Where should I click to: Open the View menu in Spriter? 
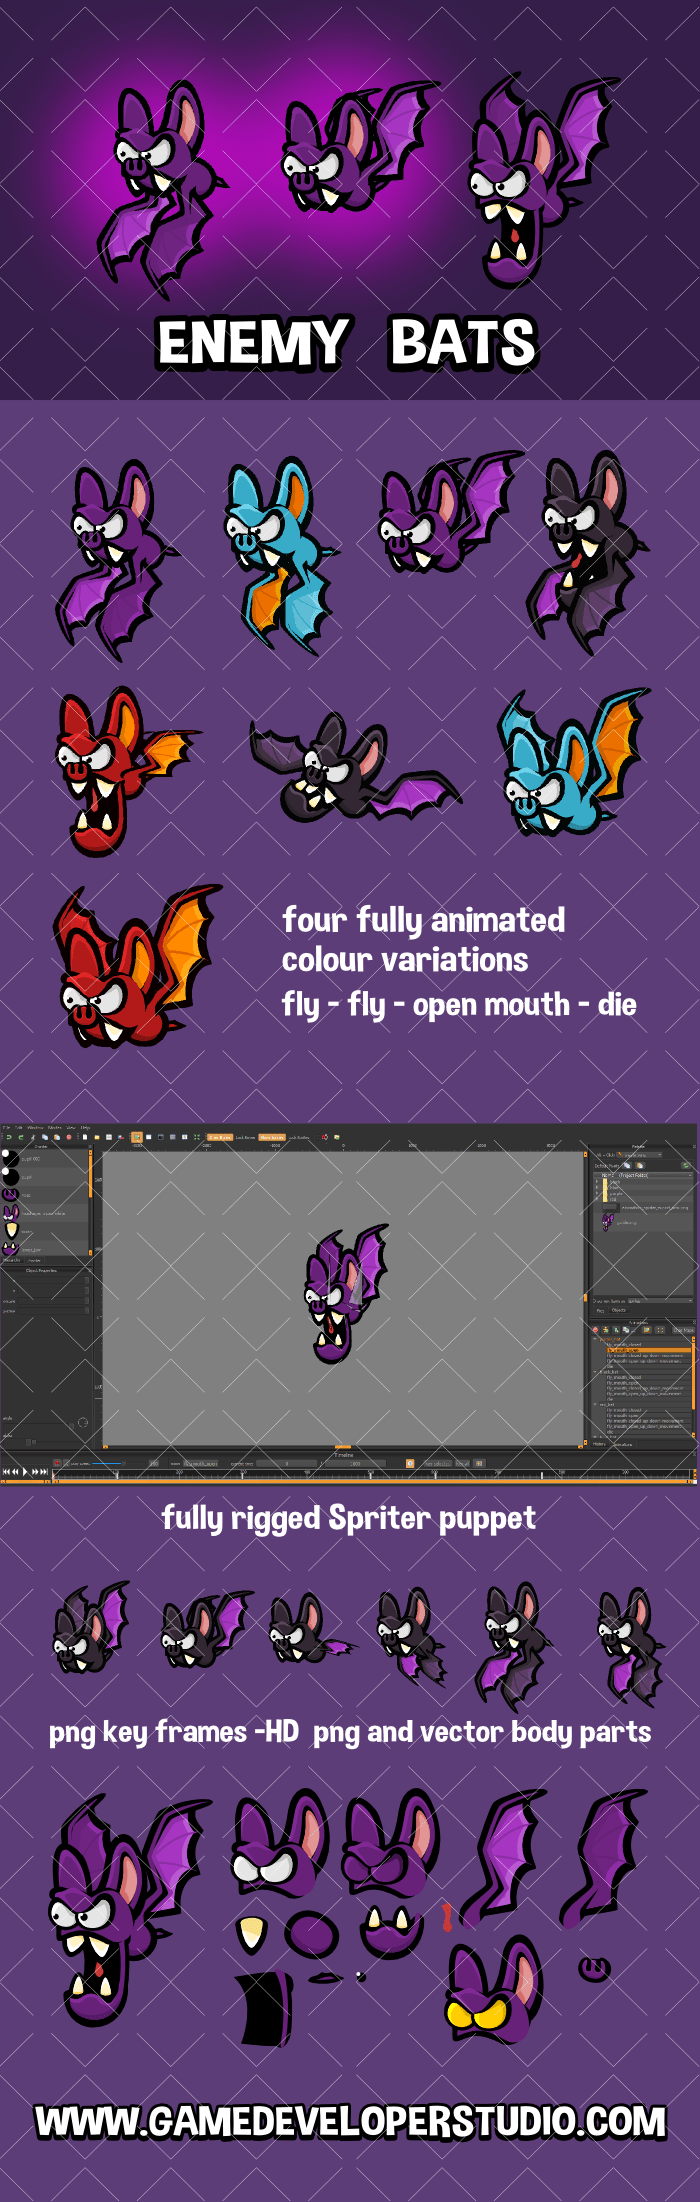[x=71, y=1128]
